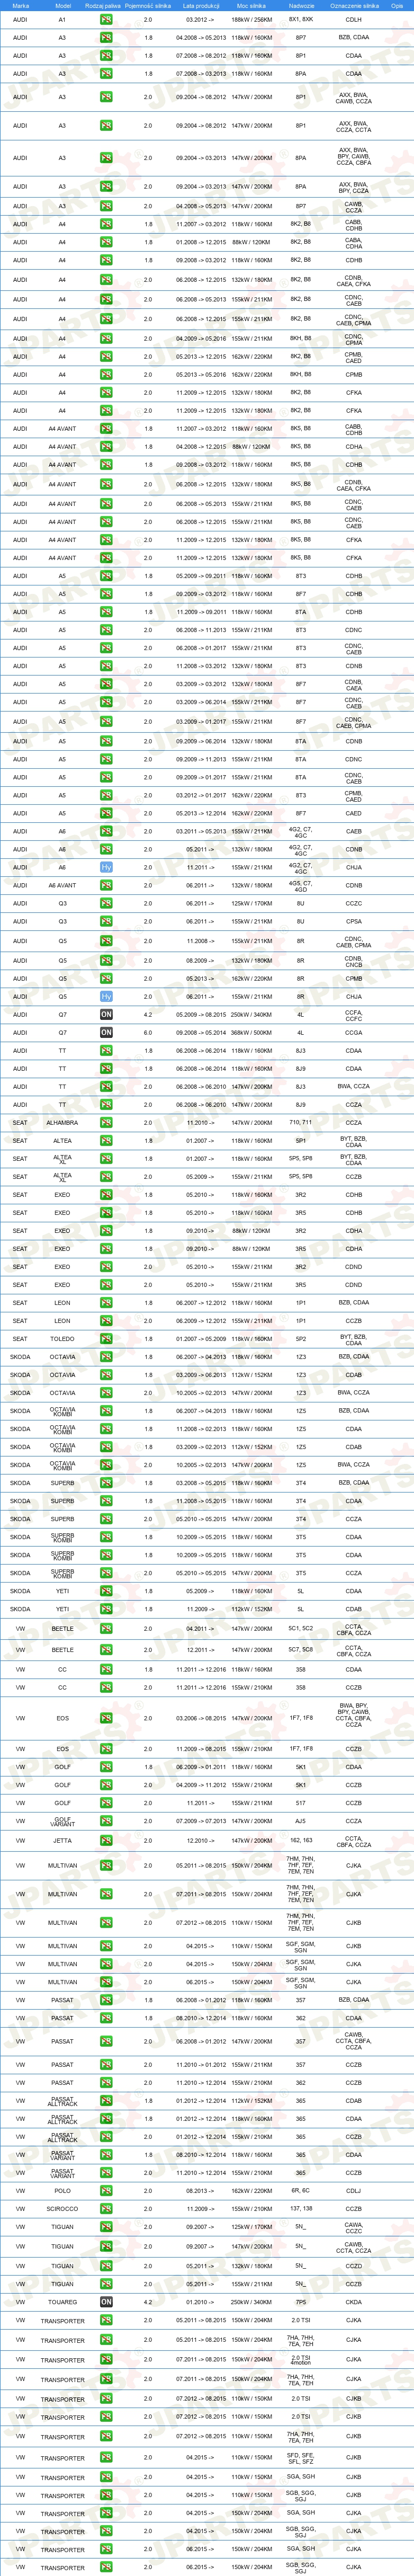414x2576 pixels.
Task: Click the fuel icon in the VW Golf Variant row
Action: tap(106, 1821)
